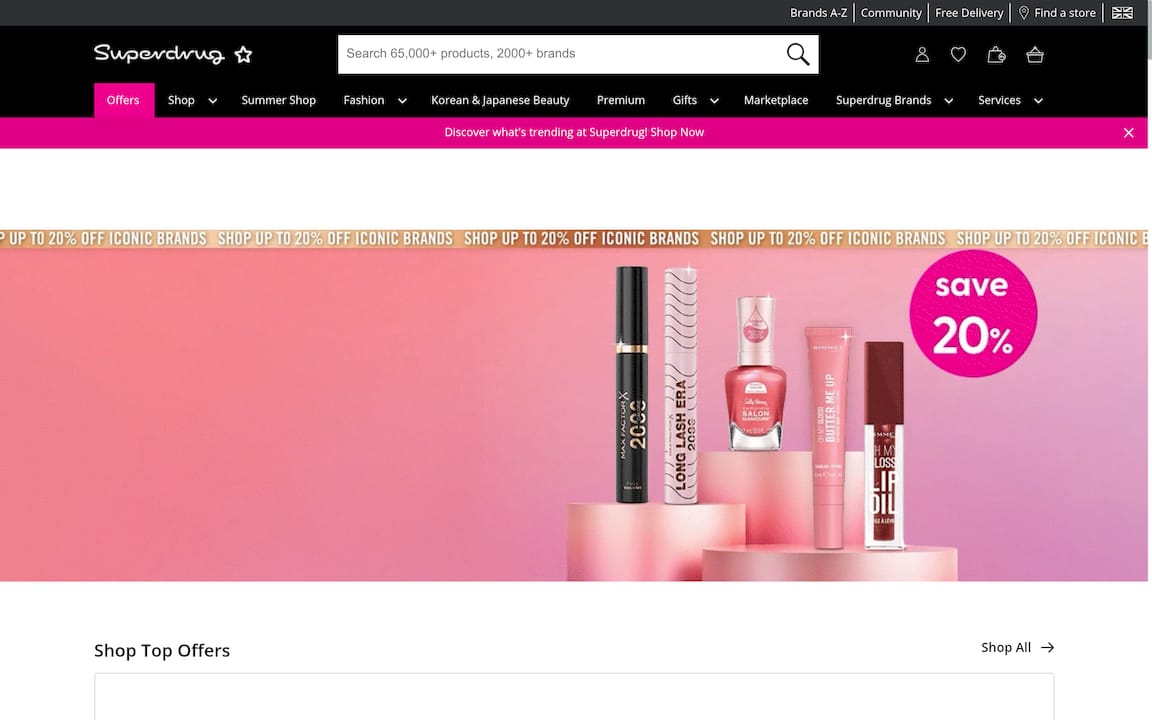Click the shopping bag with clock icon
Image resolution: width=1152 pixels, height=720 pixels.
pyautogui.click(x=996, y=54)
